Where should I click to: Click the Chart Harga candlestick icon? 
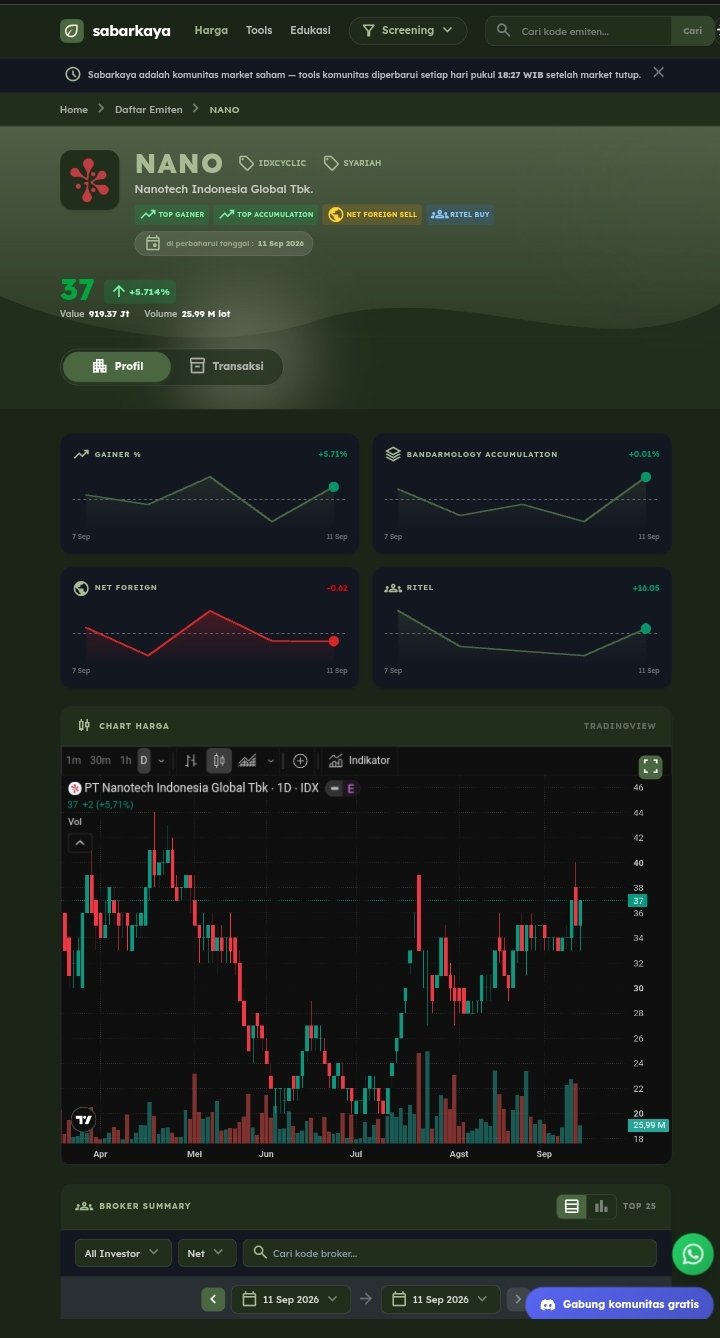coord(84,725)
